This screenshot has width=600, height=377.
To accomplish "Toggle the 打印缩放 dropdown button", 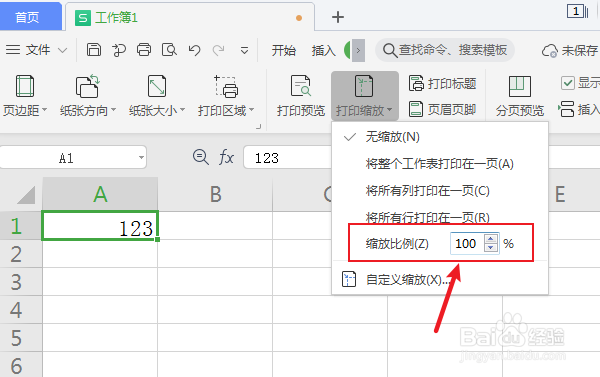I will click(365, 96).
